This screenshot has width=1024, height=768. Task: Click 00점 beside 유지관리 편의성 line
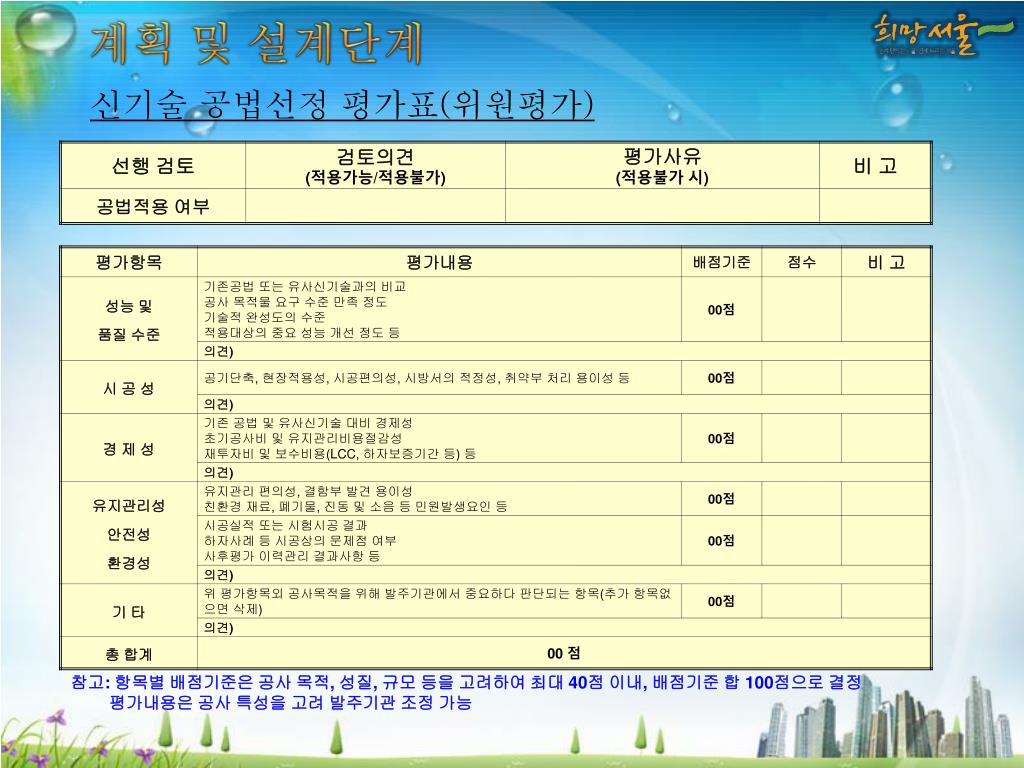(721, 499)
